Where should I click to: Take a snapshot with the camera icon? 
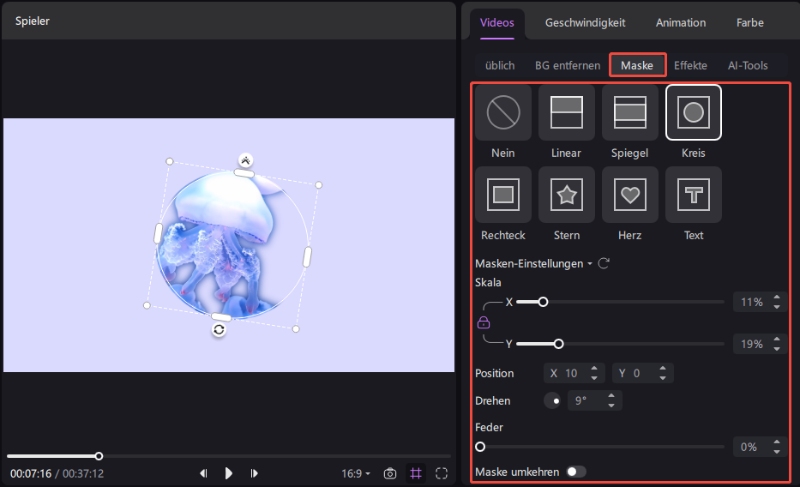[x=390, y=473]
